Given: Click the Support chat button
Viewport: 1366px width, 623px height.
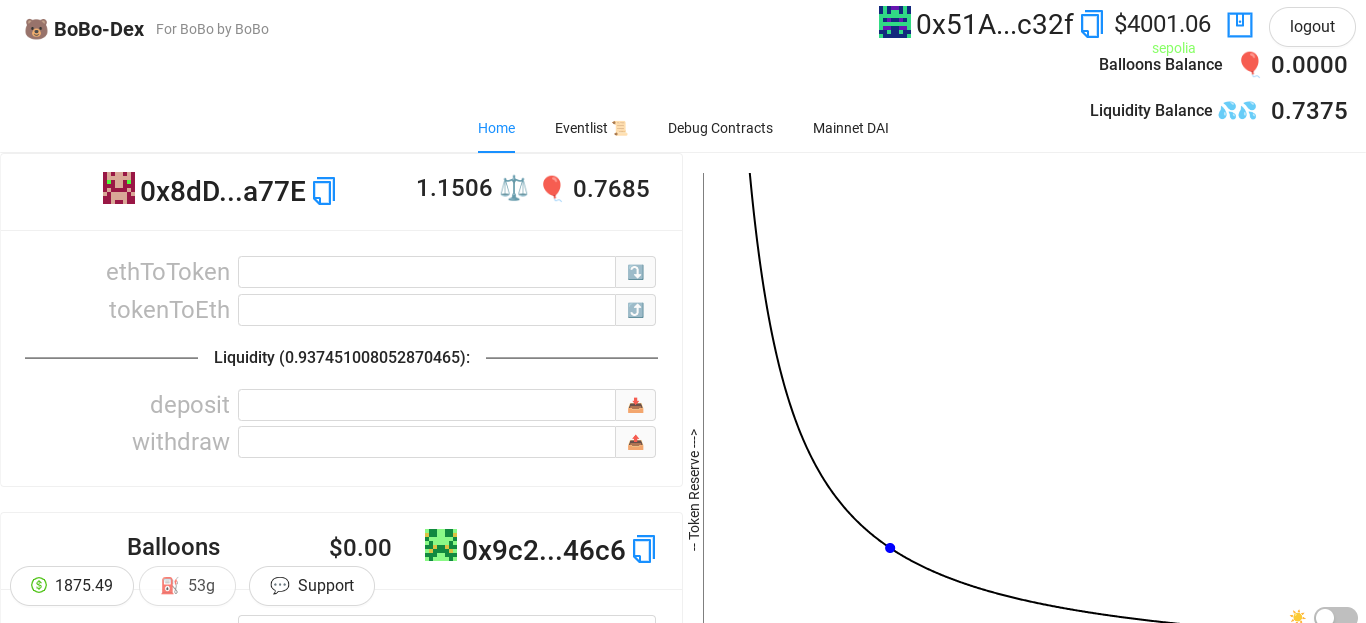Looking at the screenshot, I should (x=311, y=586).
